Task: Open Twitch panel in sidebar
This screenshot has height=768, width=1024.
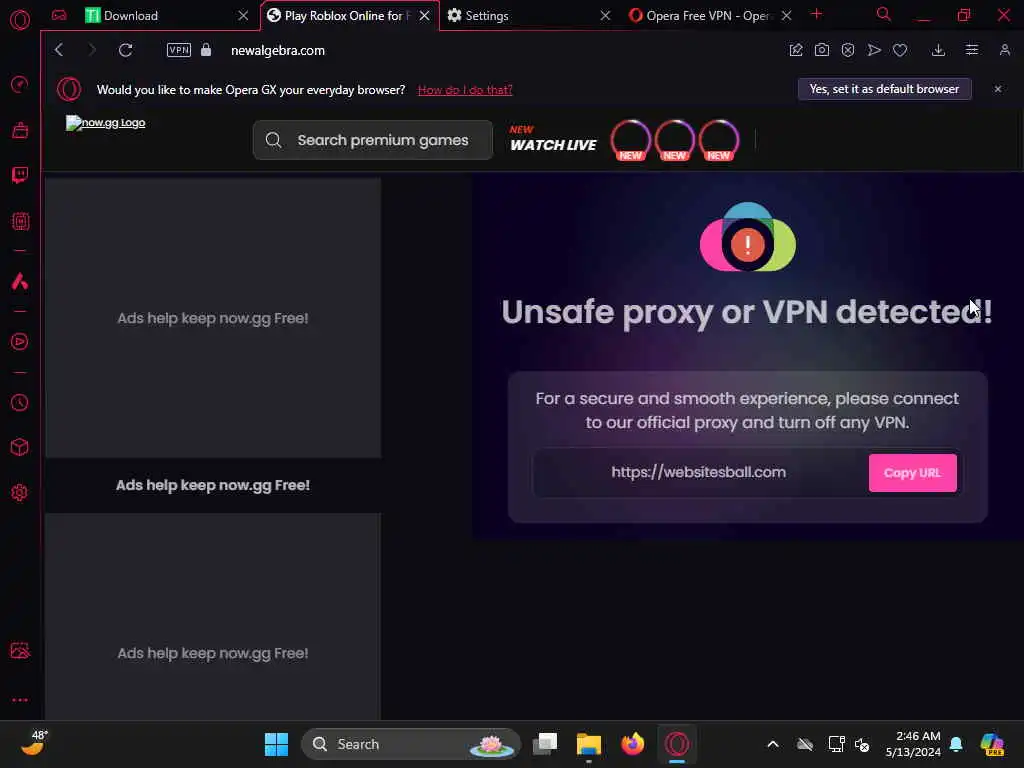Action: tap(20, 175)
